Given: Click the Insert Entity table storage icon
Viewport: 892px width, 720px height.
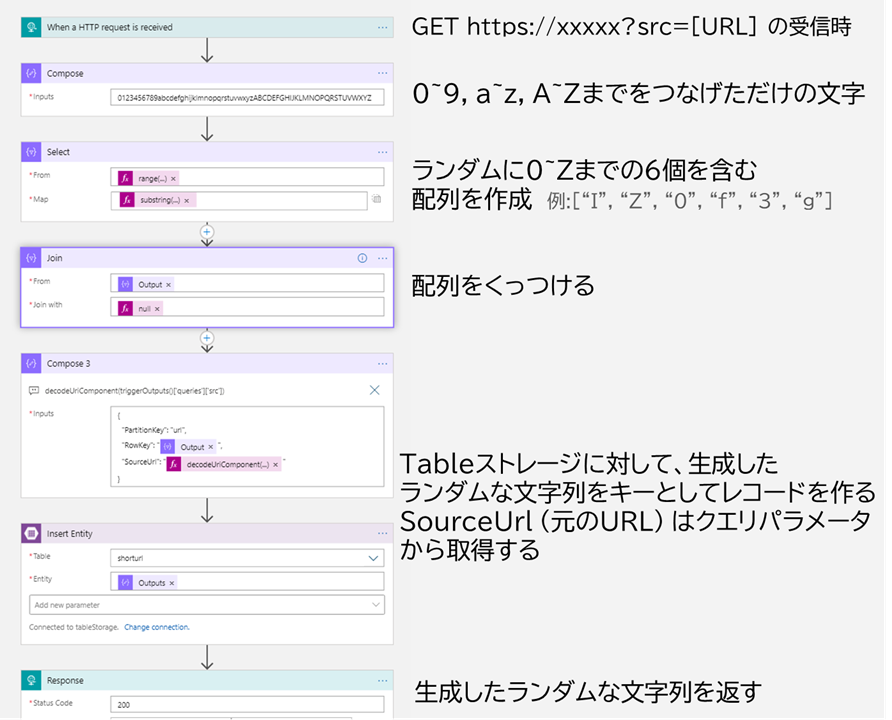Looking at the screenshot, I should tap(31, 533).
